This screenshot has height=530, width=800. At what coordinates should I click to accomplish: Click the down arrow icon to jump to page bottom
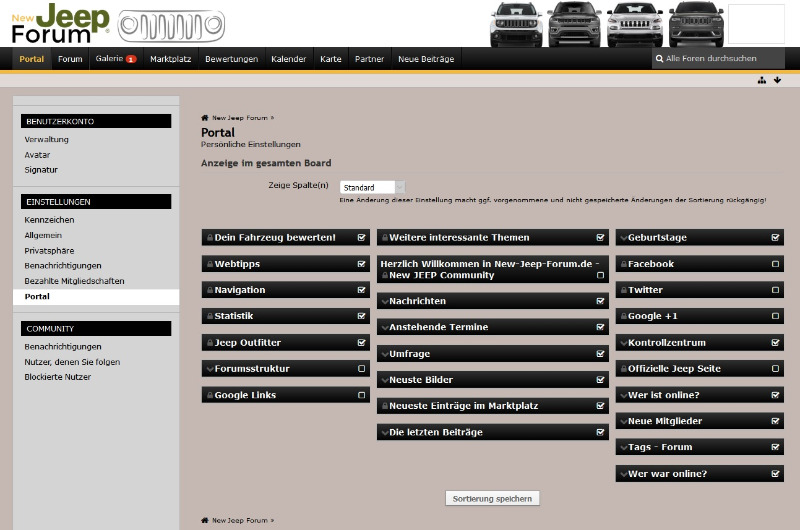tap(777, 80)
